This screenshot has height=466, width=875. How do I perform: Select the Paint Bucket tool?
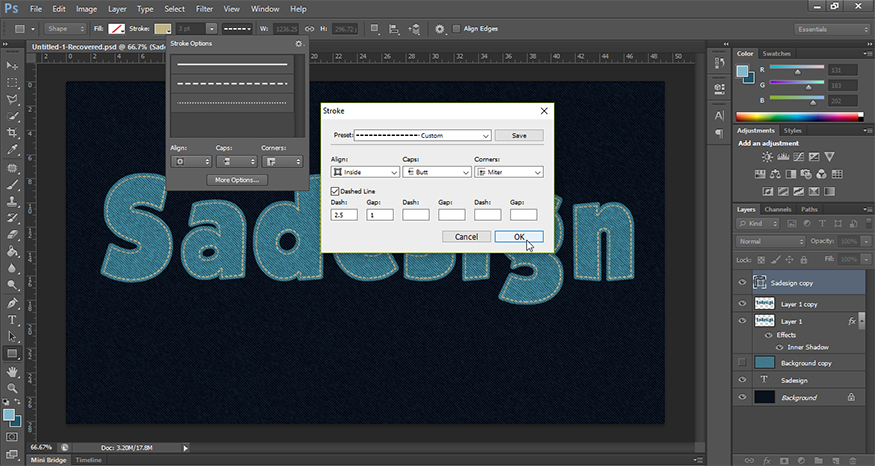point(12,252)
